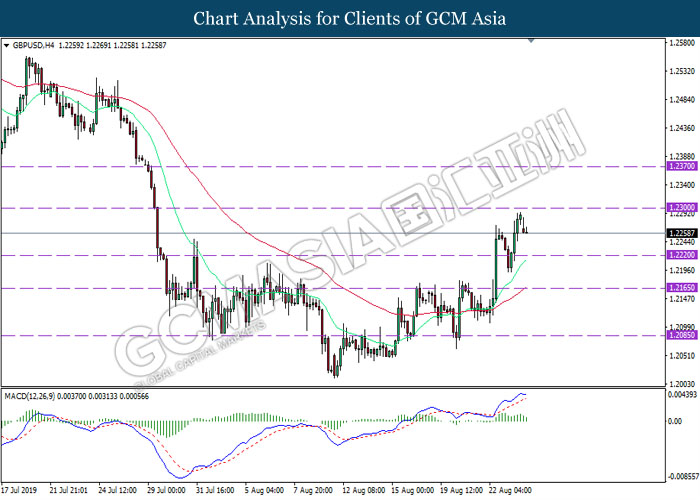
Task: Click the 12 Aug 08:00 time label
Action: (x=363, y=490)
